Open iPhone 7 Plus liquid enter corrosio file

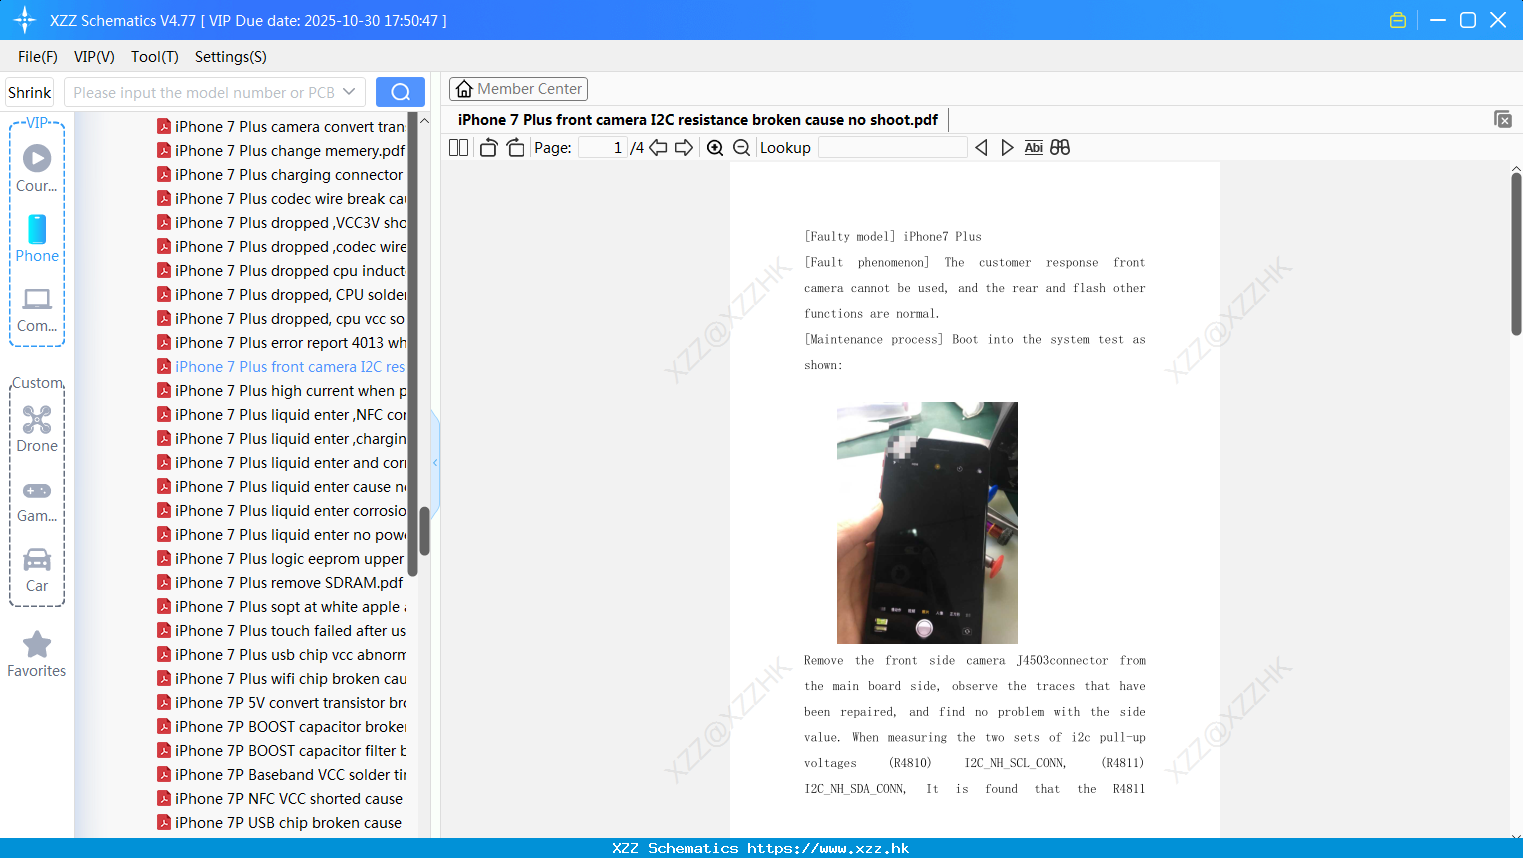tap(281, 511)
